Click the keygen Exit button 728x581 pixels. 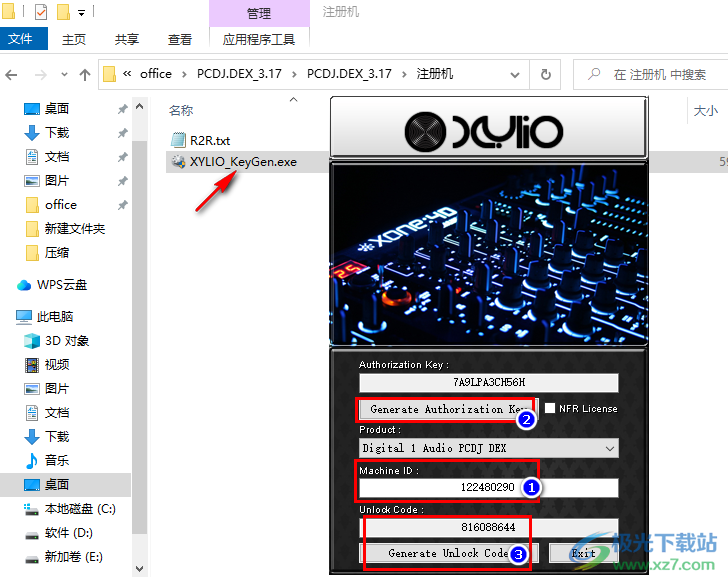tap(584, 553)
